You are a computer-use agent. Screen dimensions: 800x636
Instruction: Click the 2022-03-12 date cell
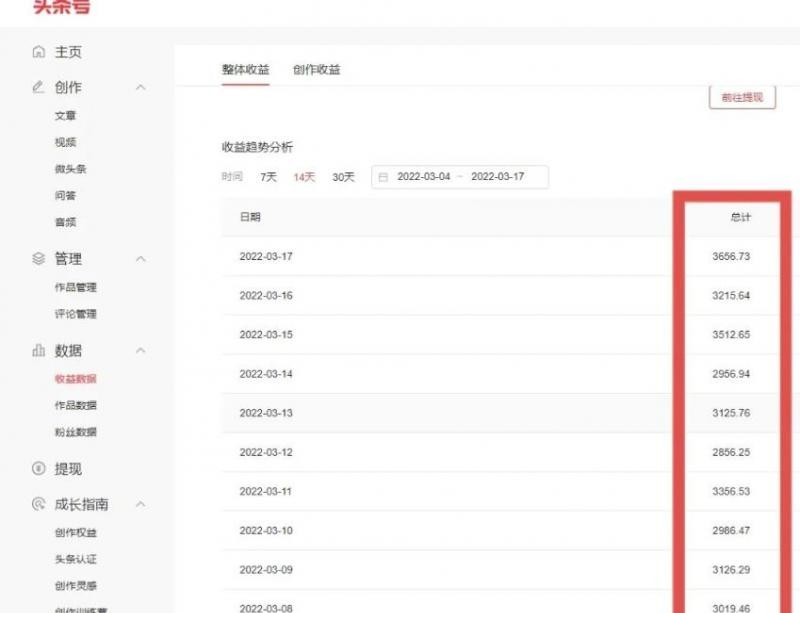(x=266, y=452)
